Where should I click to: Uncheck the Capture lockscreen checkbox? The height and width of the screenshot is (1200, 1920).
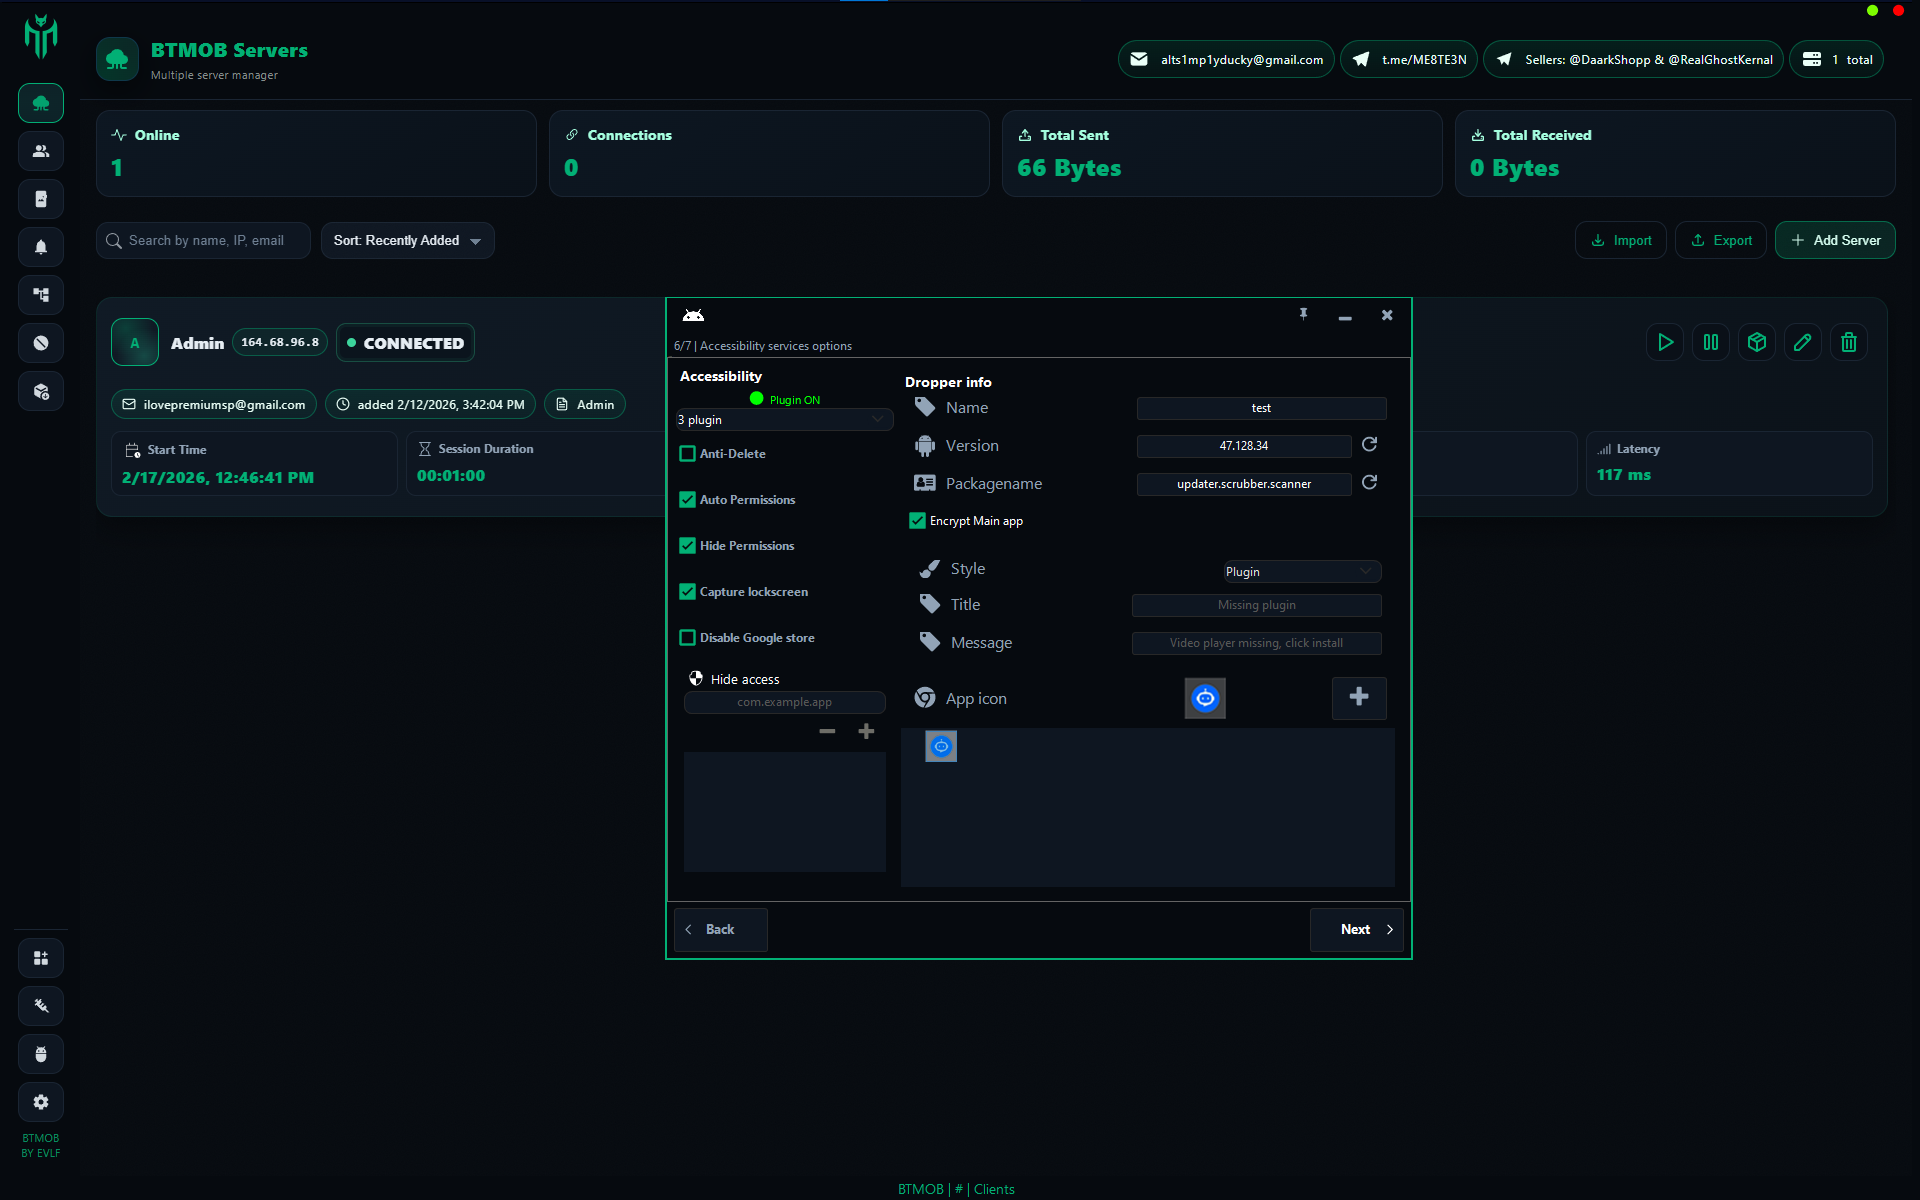pos(688,592)
